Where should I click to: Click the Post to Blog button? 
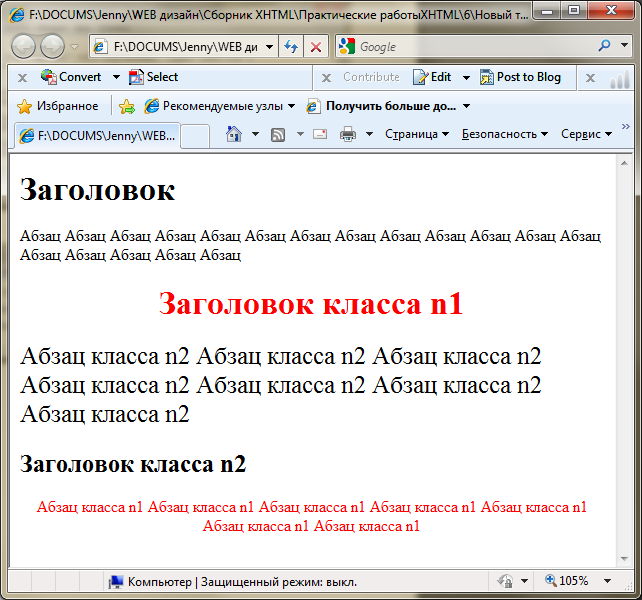(520, 77)
